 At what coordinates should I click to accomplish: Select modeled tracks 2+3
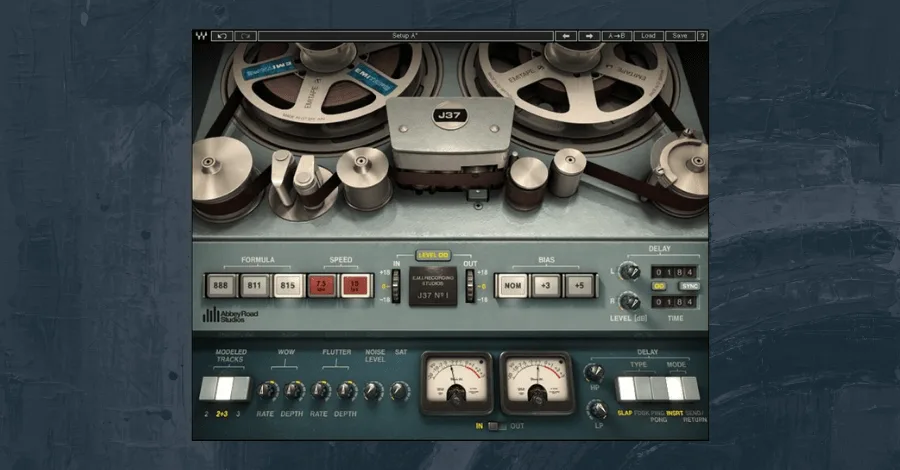223,389
